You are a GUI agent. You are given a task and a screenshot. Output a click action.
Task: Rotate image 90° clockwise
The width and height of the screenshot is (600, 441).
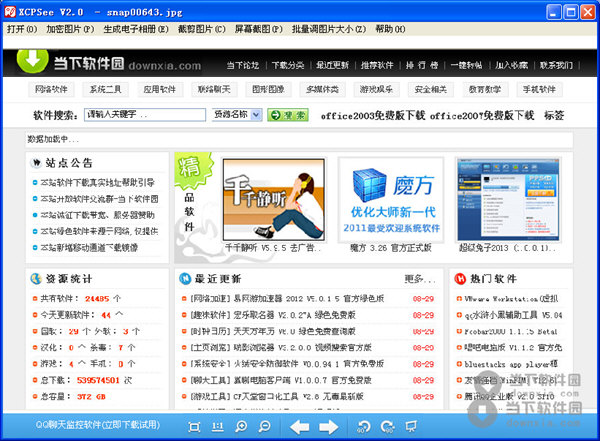(x=387, y=426)
